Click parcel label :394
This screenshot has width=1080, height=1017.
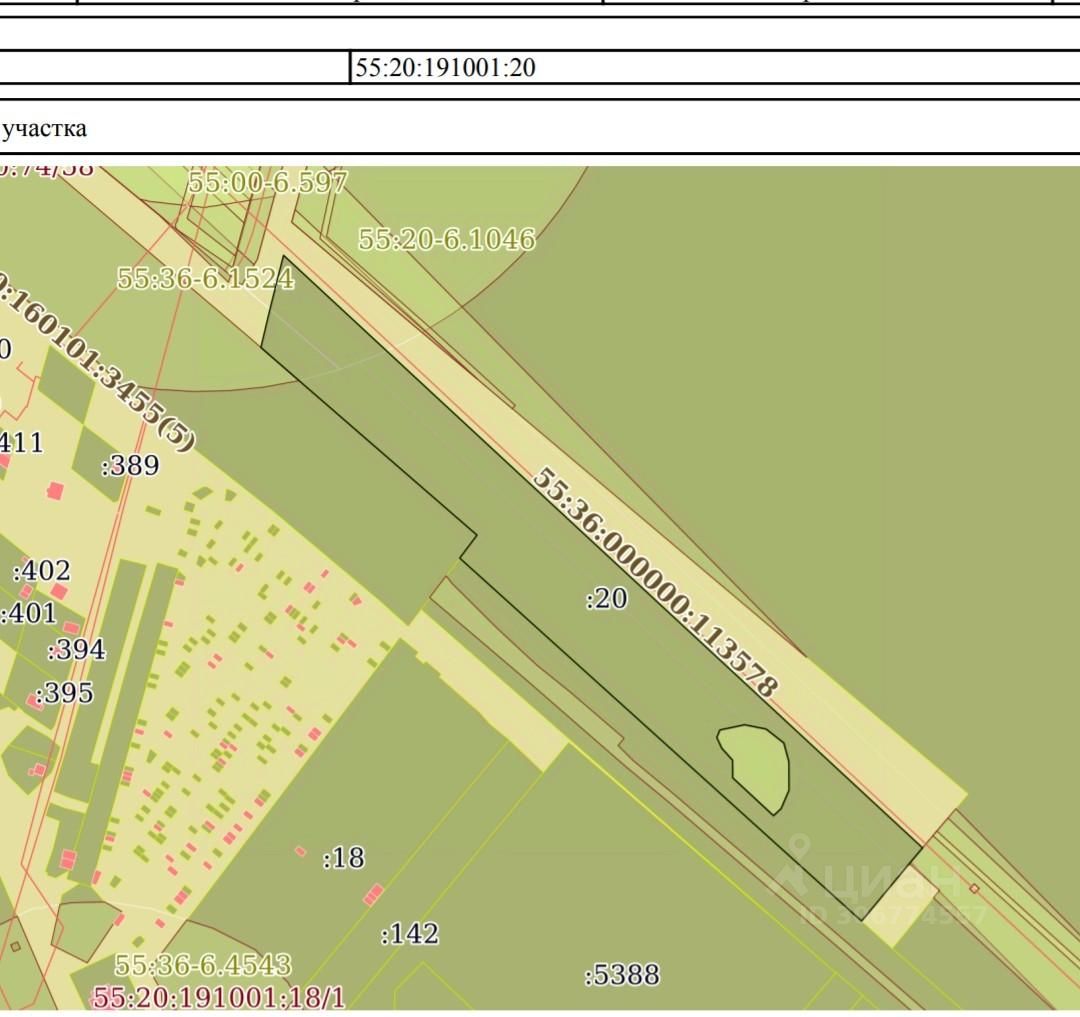[x=76, y=650]
